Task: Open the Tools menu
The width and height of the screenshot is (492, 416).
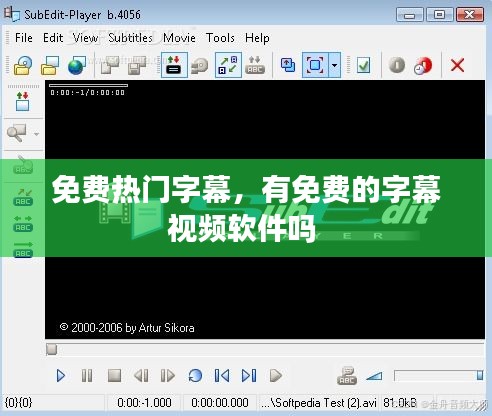Action: [220, 38]
